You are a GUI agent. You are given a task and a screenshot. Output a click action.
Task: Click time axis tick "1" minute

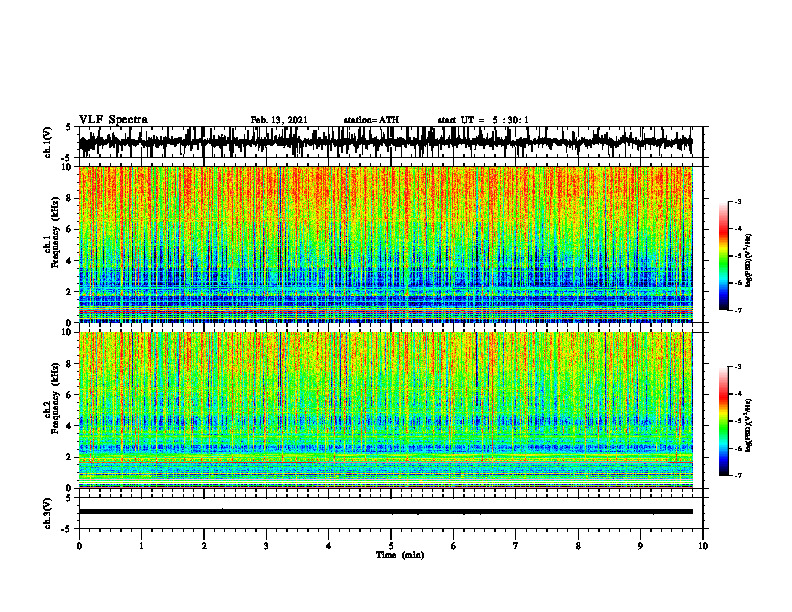pyautogui.click(x=141, y=546)
